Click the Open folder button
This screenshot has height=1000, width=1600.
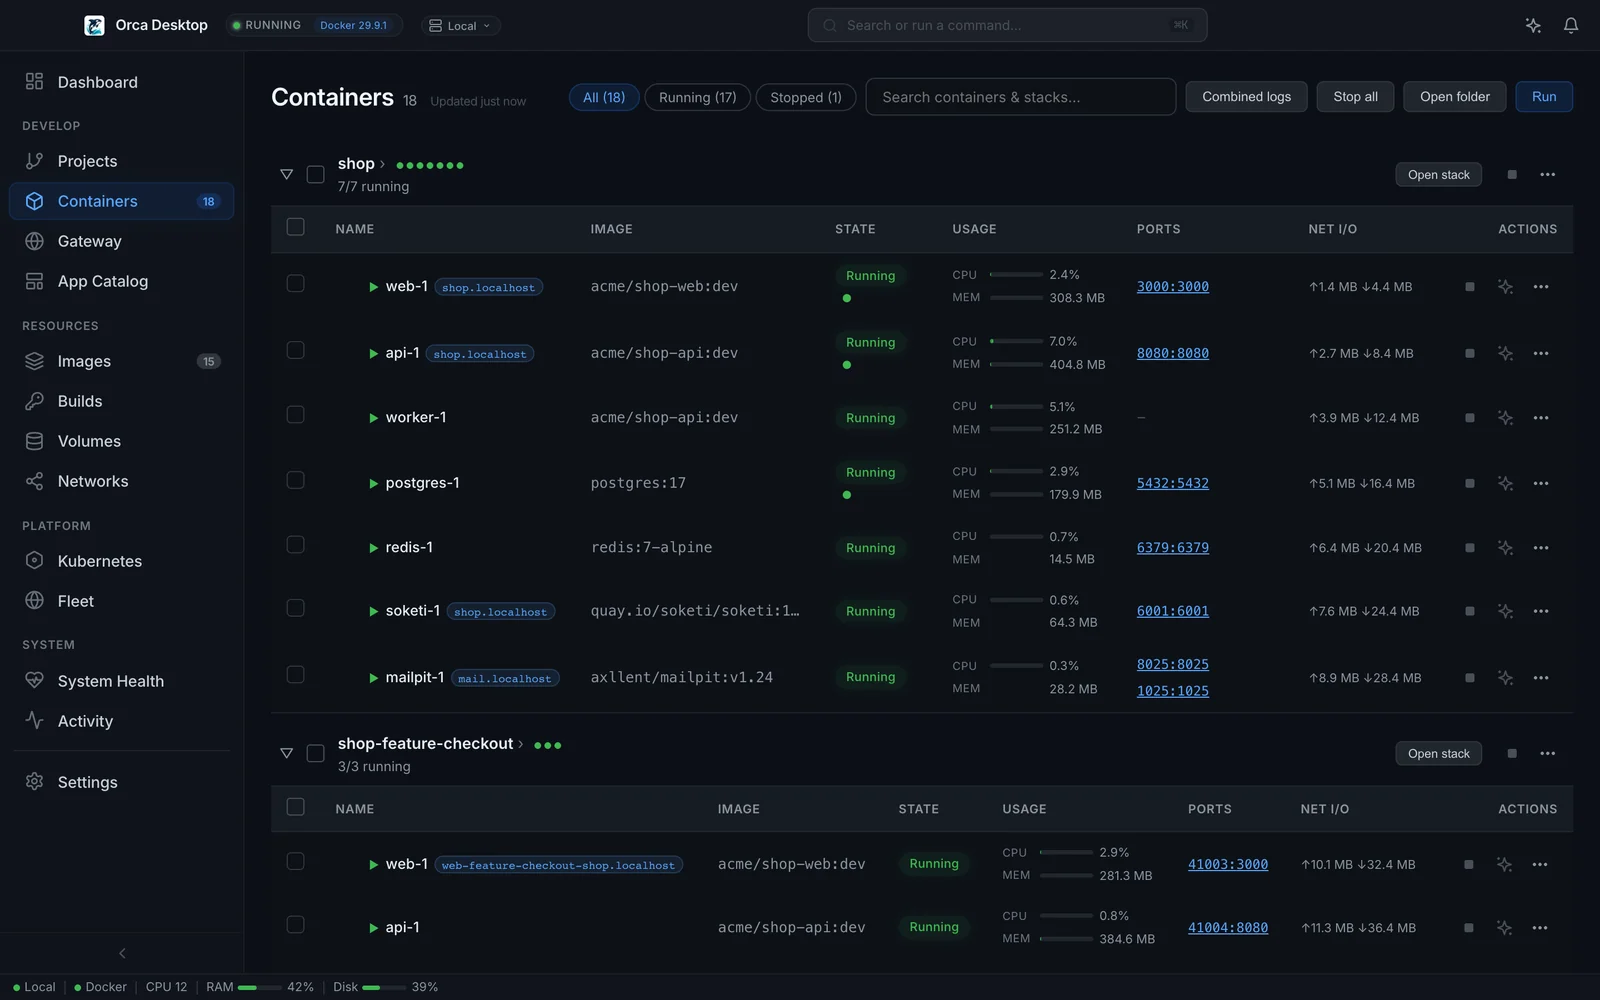(x=1455, y=97)
